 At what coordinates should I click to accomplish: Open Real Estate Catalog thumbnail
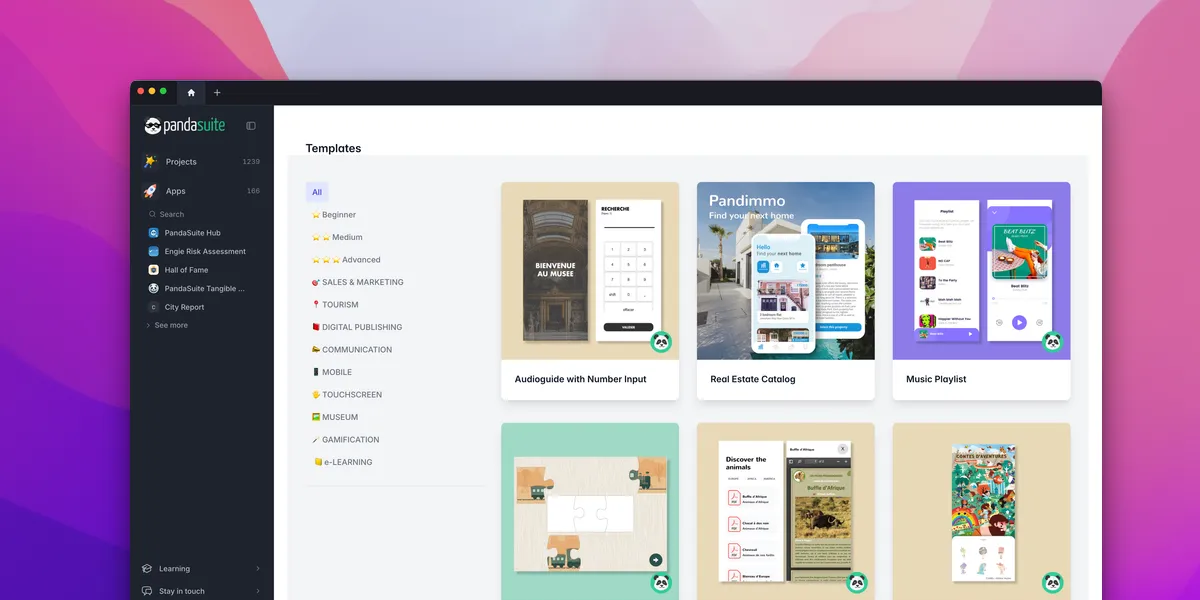pos(786,271)
